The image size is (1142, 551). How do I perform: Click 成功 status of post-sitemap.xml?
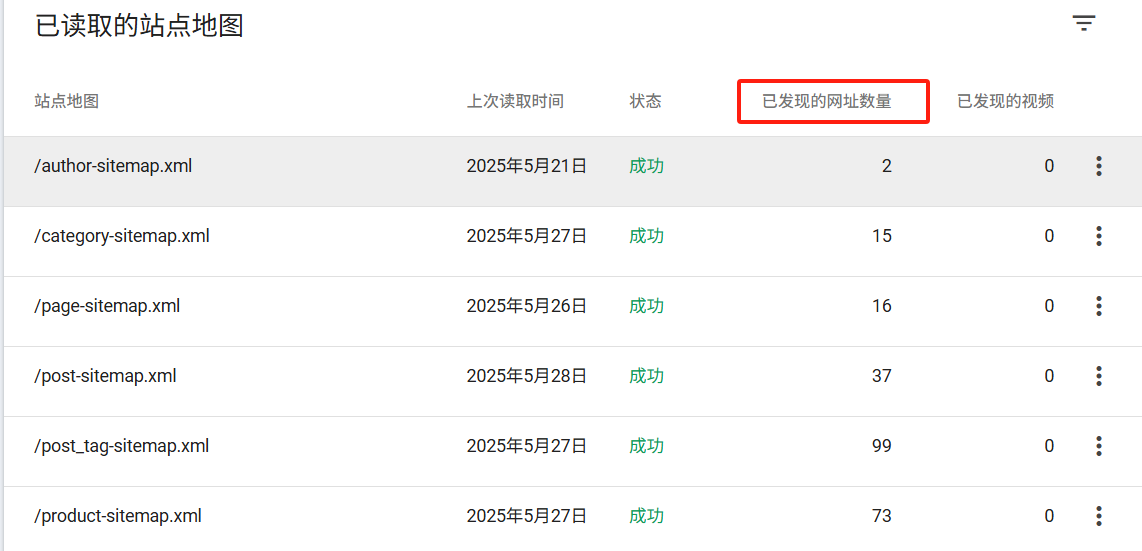tap(646, 376)
